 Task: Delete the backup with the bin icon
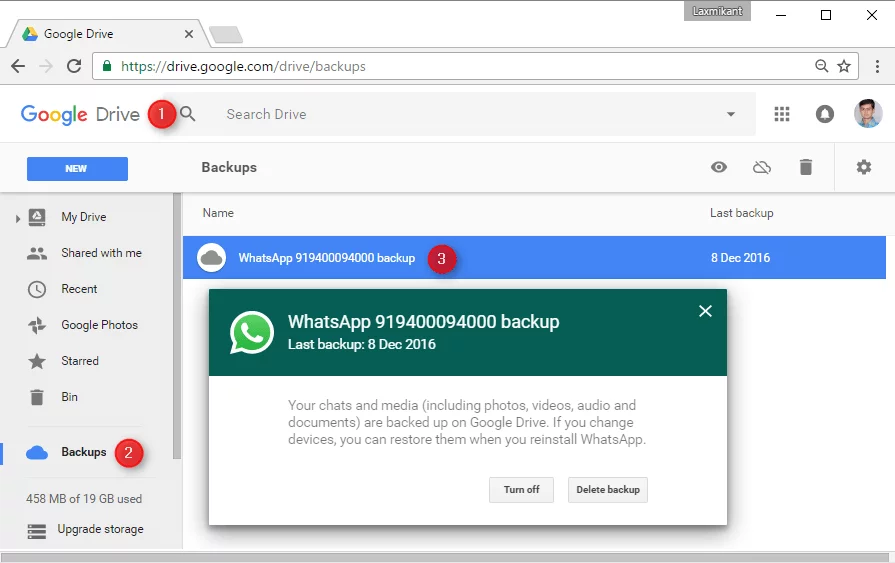[805, 167]
